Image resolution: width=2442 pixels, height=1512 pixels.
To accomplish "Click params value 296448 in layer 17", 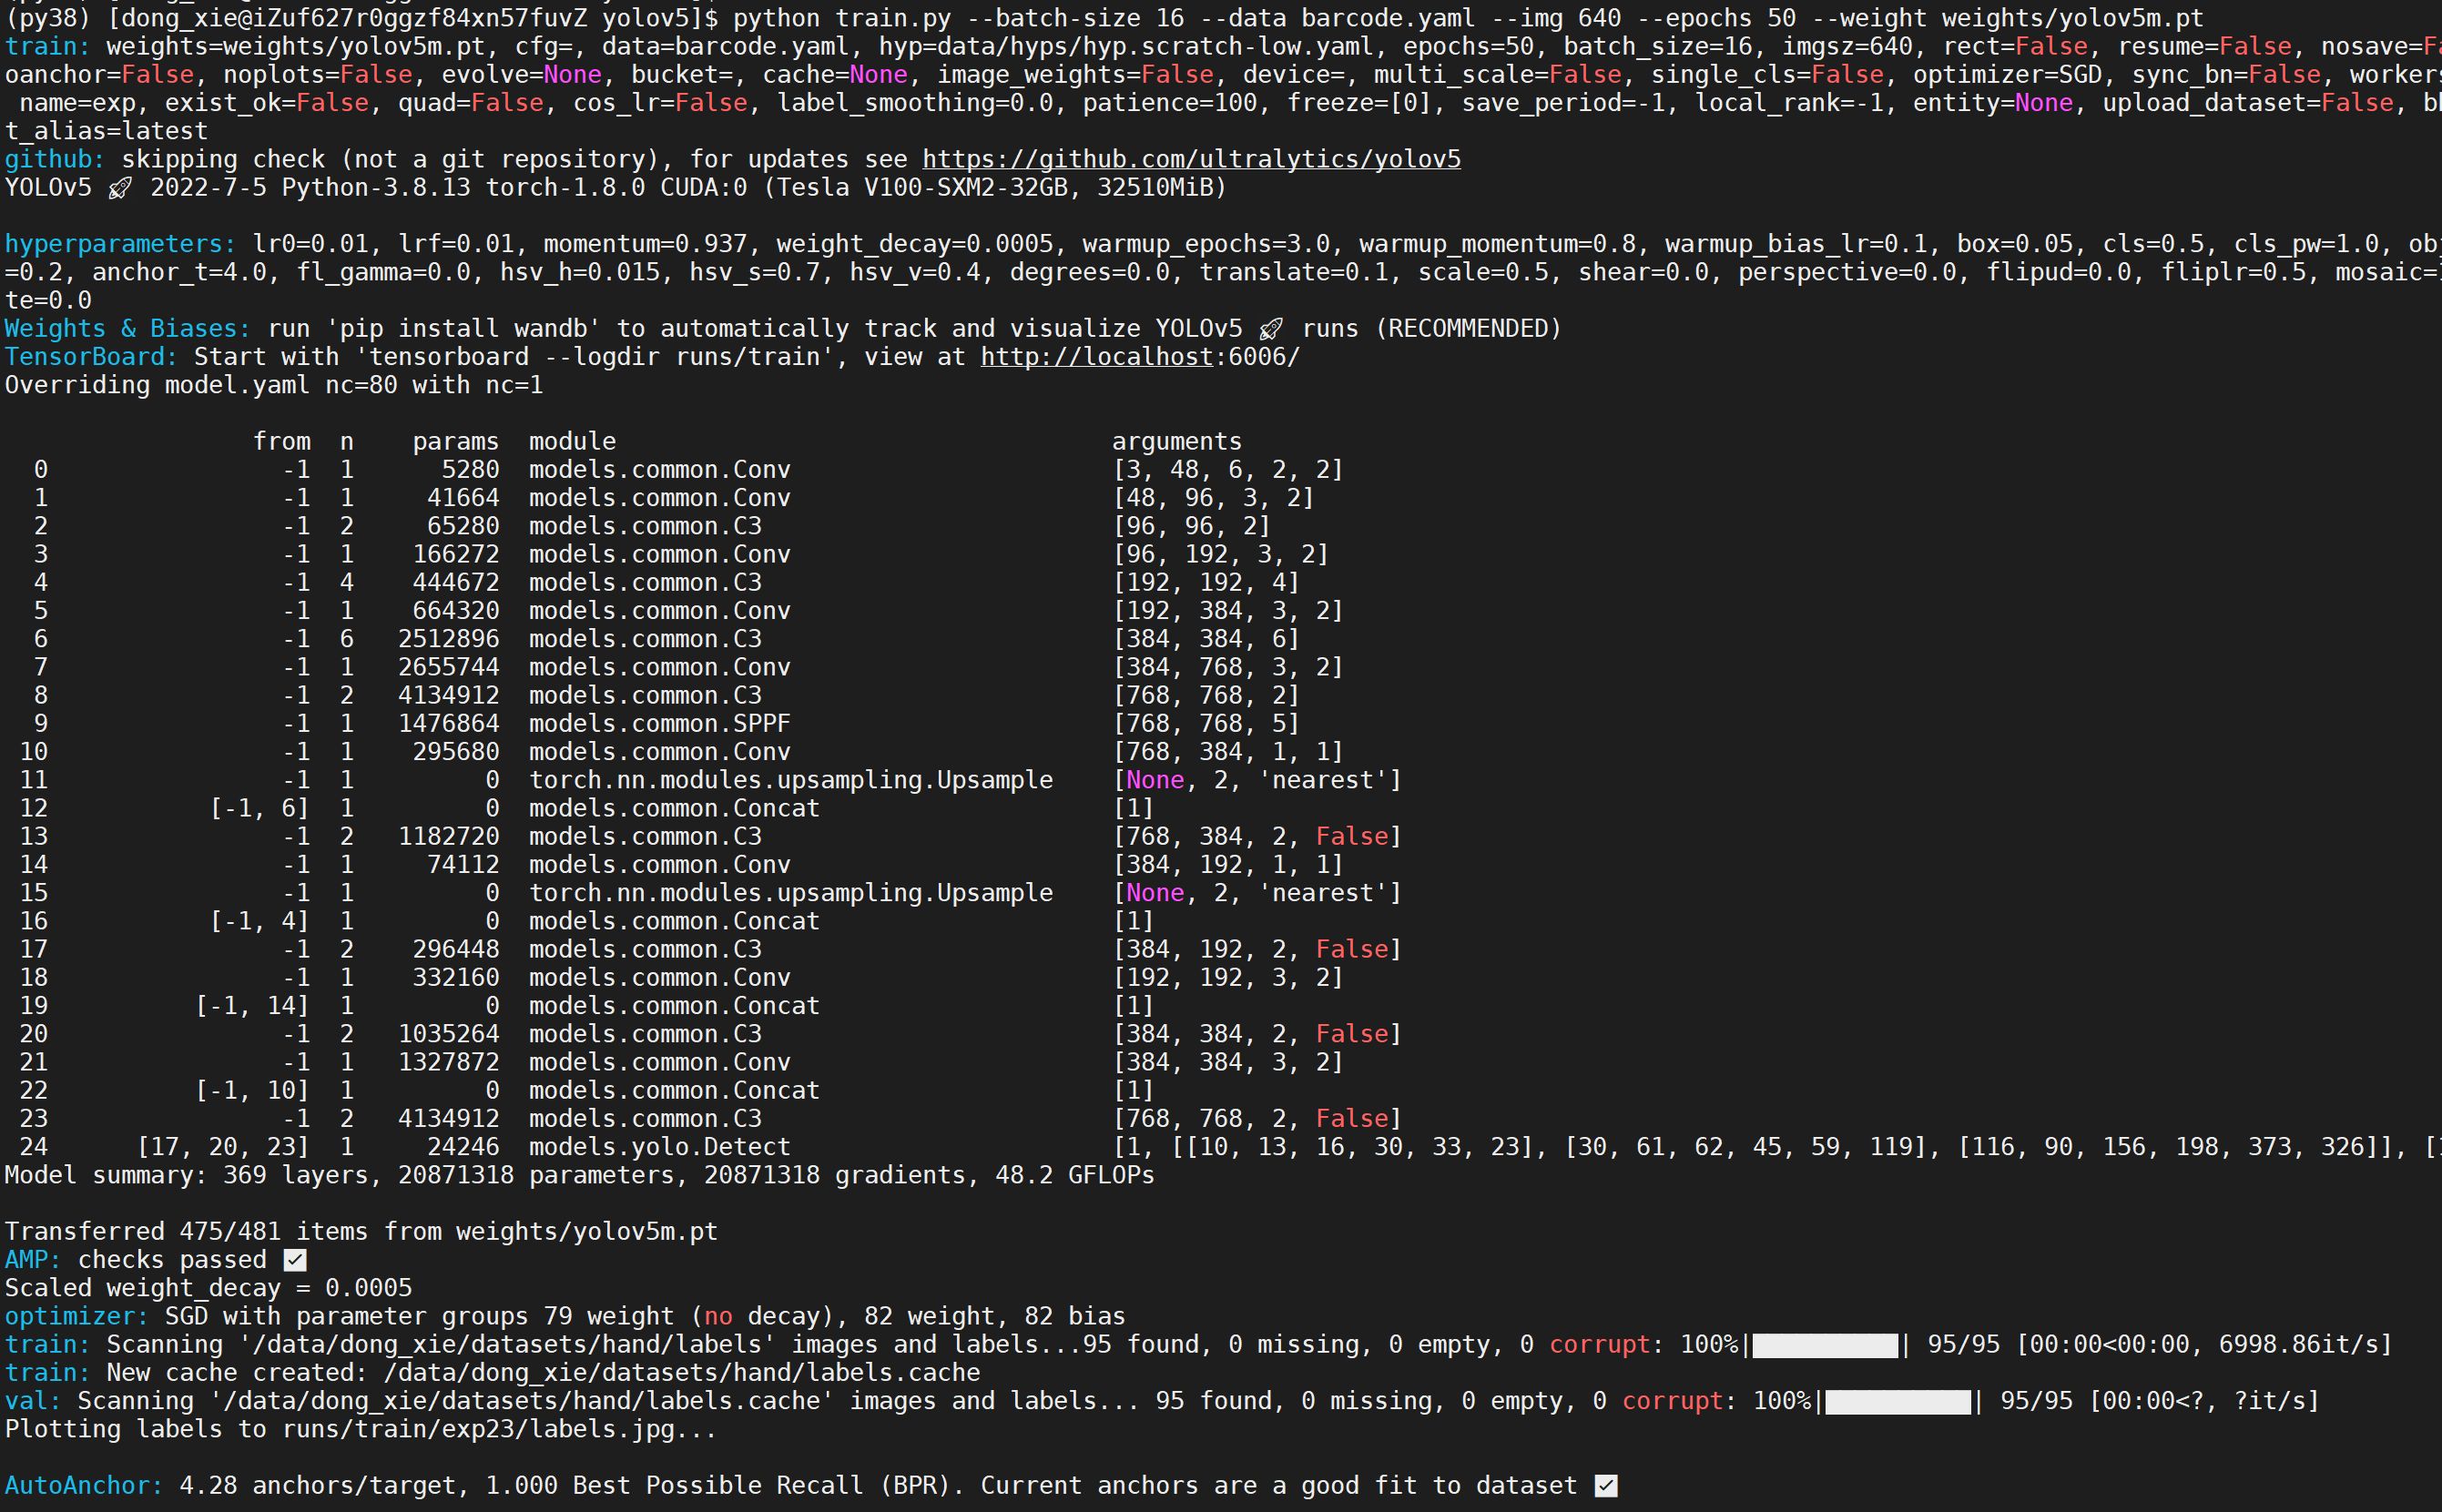I will 456,949.
